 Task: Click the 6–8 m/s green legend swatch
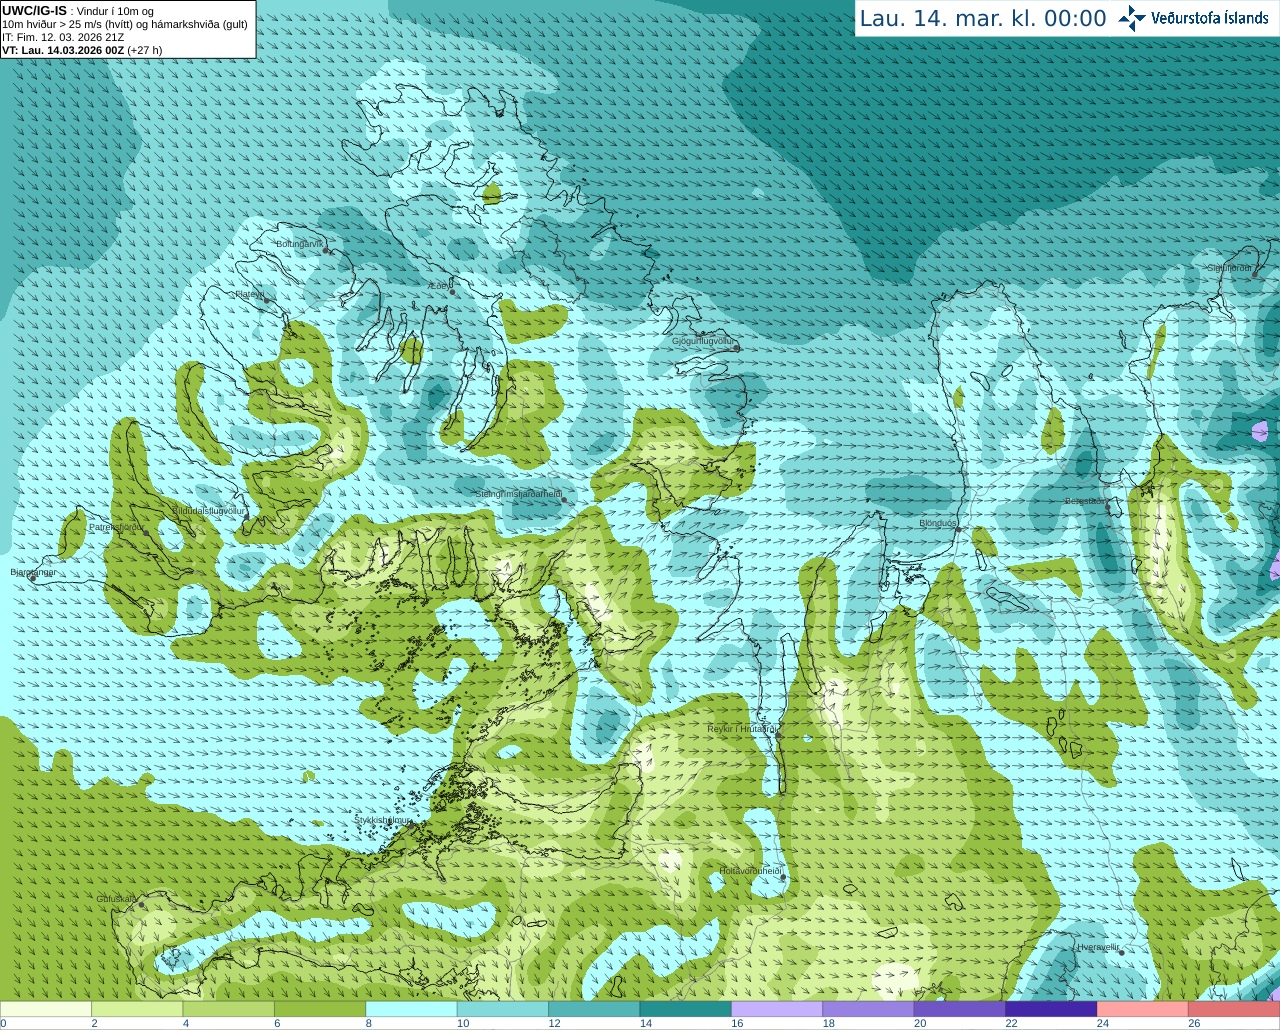tap(320, 1009)
